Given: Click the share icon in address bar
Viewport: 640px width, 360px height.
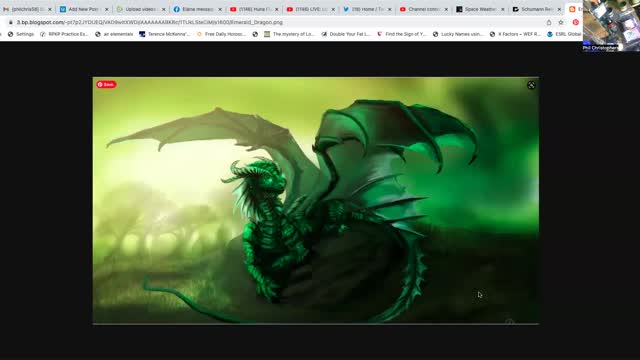Looking at the screenshot, I should [x=549, y=22].
